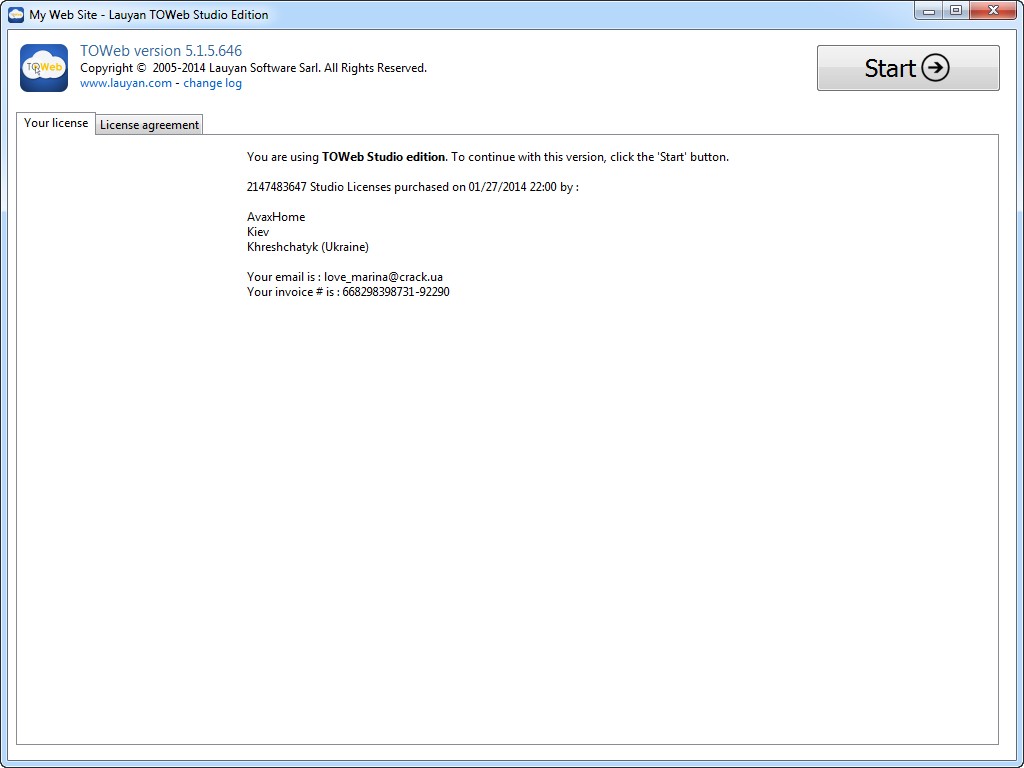Viewport: 1024px width, 768px height.
Task: Minimize the TOWeb window
Action: (928, 10)
